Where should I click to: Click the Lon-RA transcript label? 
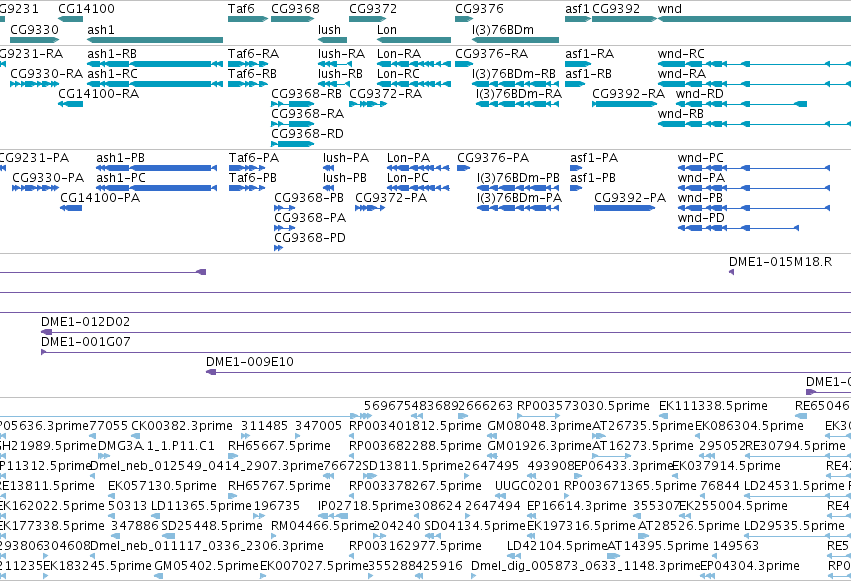(399, 54)
